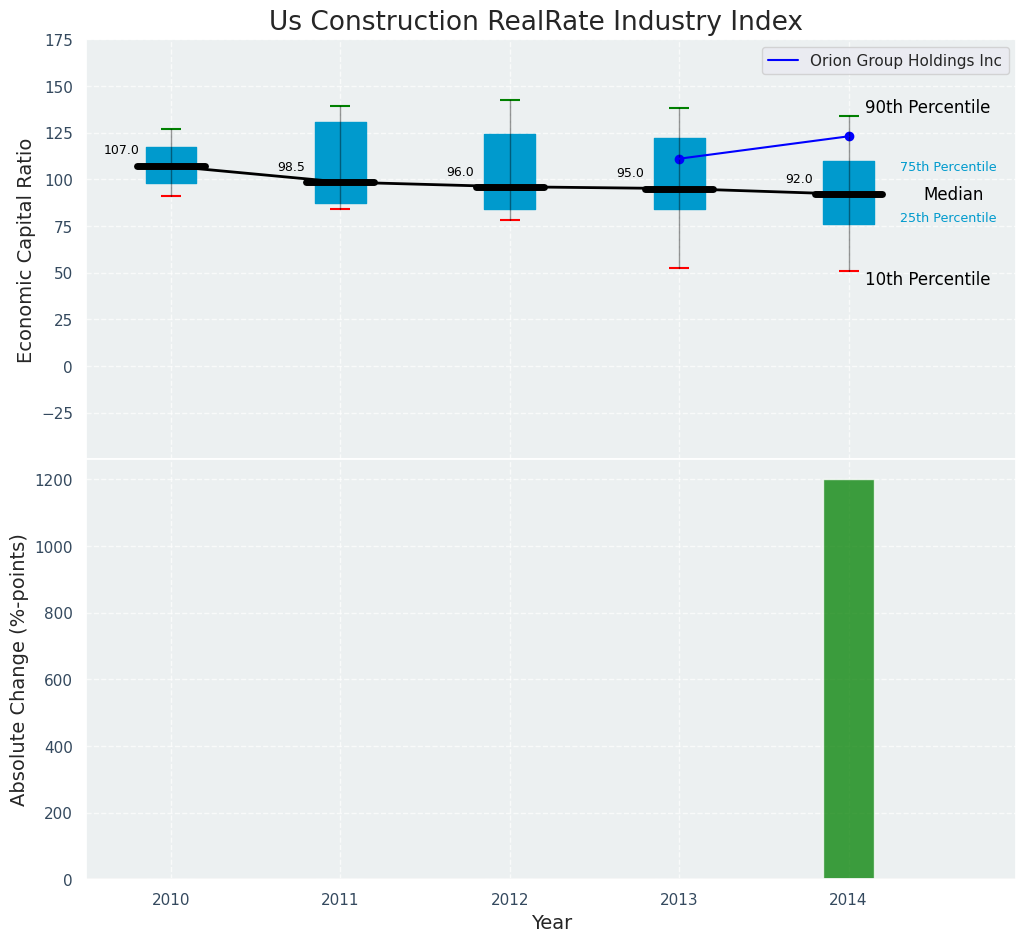Viewport: 1026px width, 942px height.
Task: Click the 75th Percentile annotation text
Action: click(x=948, y=168)
